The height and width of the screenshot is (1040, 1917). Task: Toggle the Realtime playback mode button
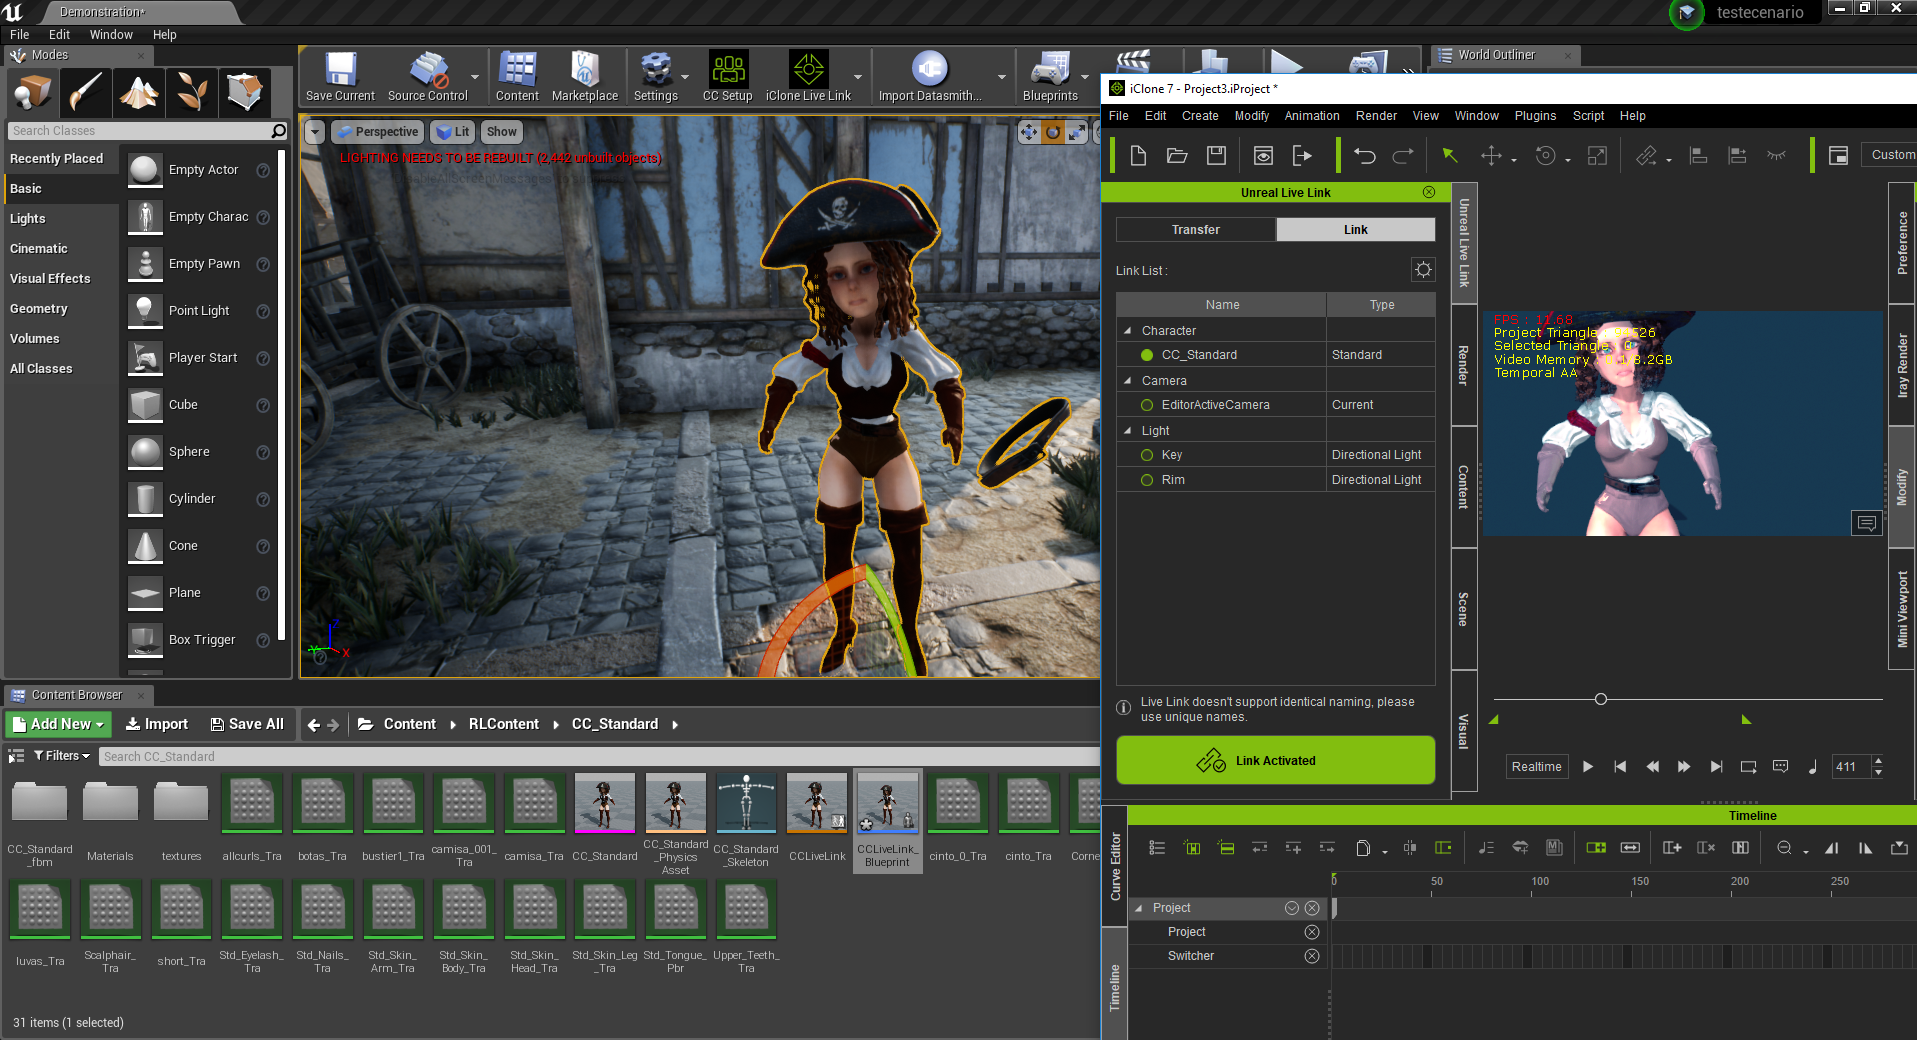(1536, 767)
